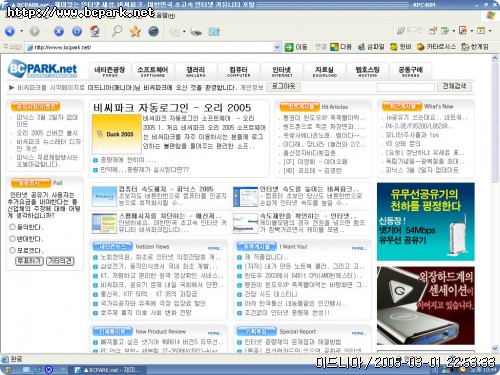Click the BCPARK.net logo
Screen dimensions: 500x375
(x=42, y=69)
